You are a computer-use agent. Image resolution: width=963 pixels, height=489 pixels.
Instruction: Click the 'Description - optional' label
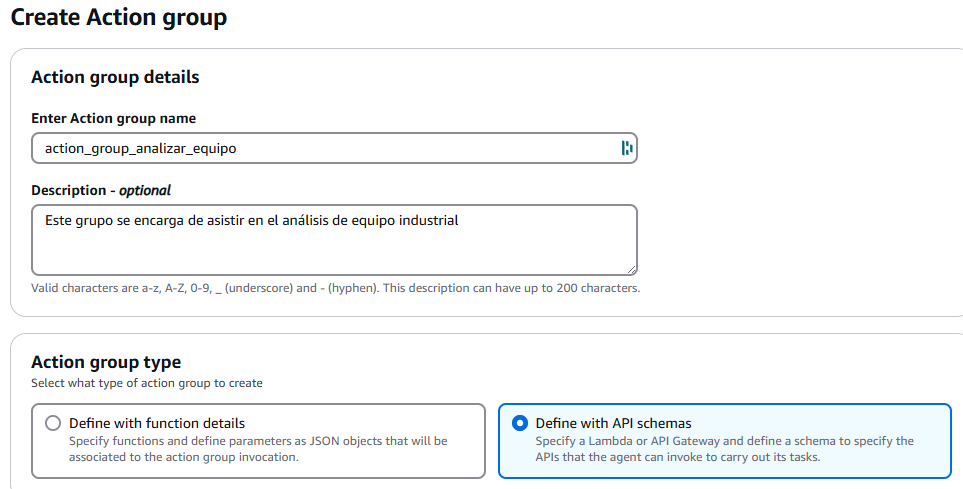click(101, 190)
